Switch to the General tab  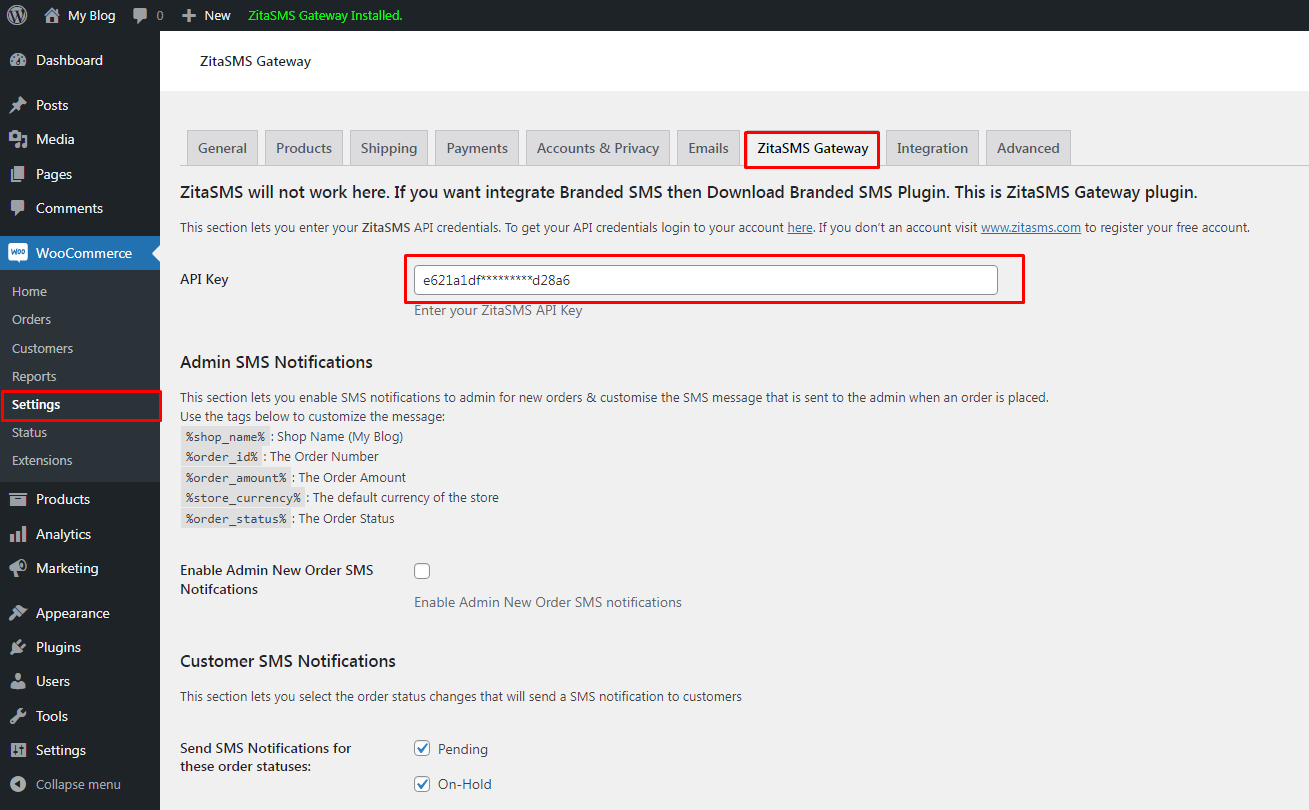pyautogui.click(x=222, y=148)
